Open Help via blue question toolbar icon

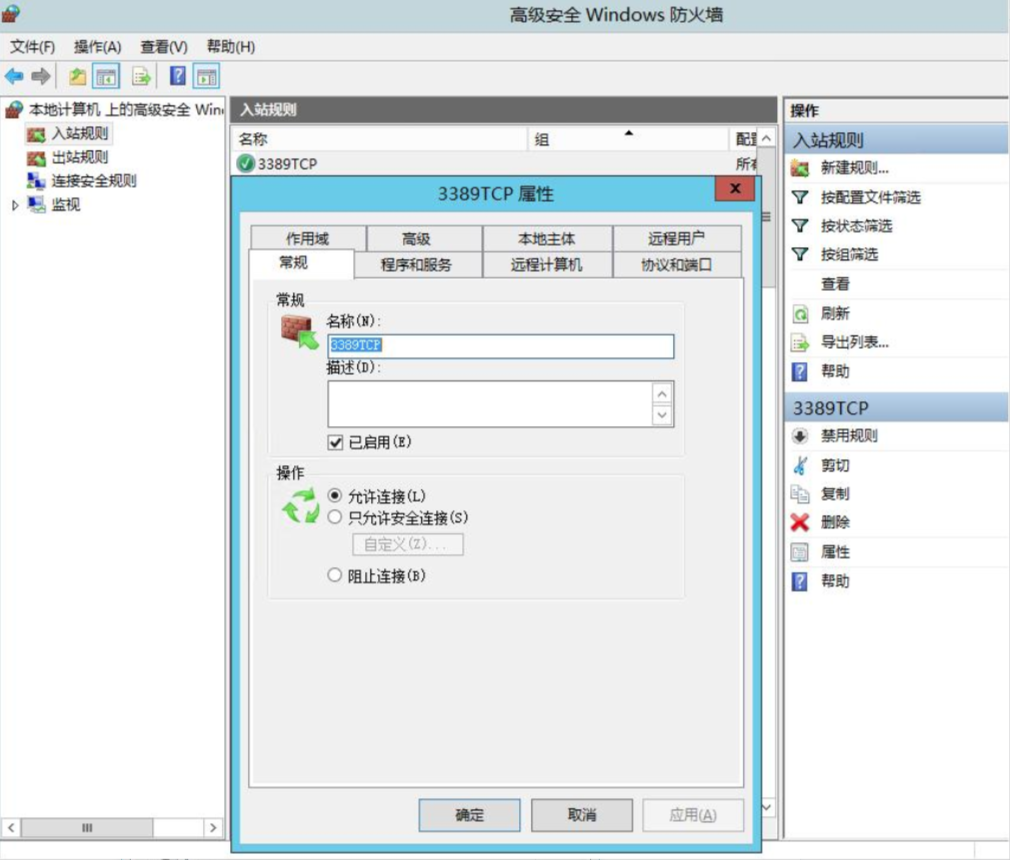178,76
